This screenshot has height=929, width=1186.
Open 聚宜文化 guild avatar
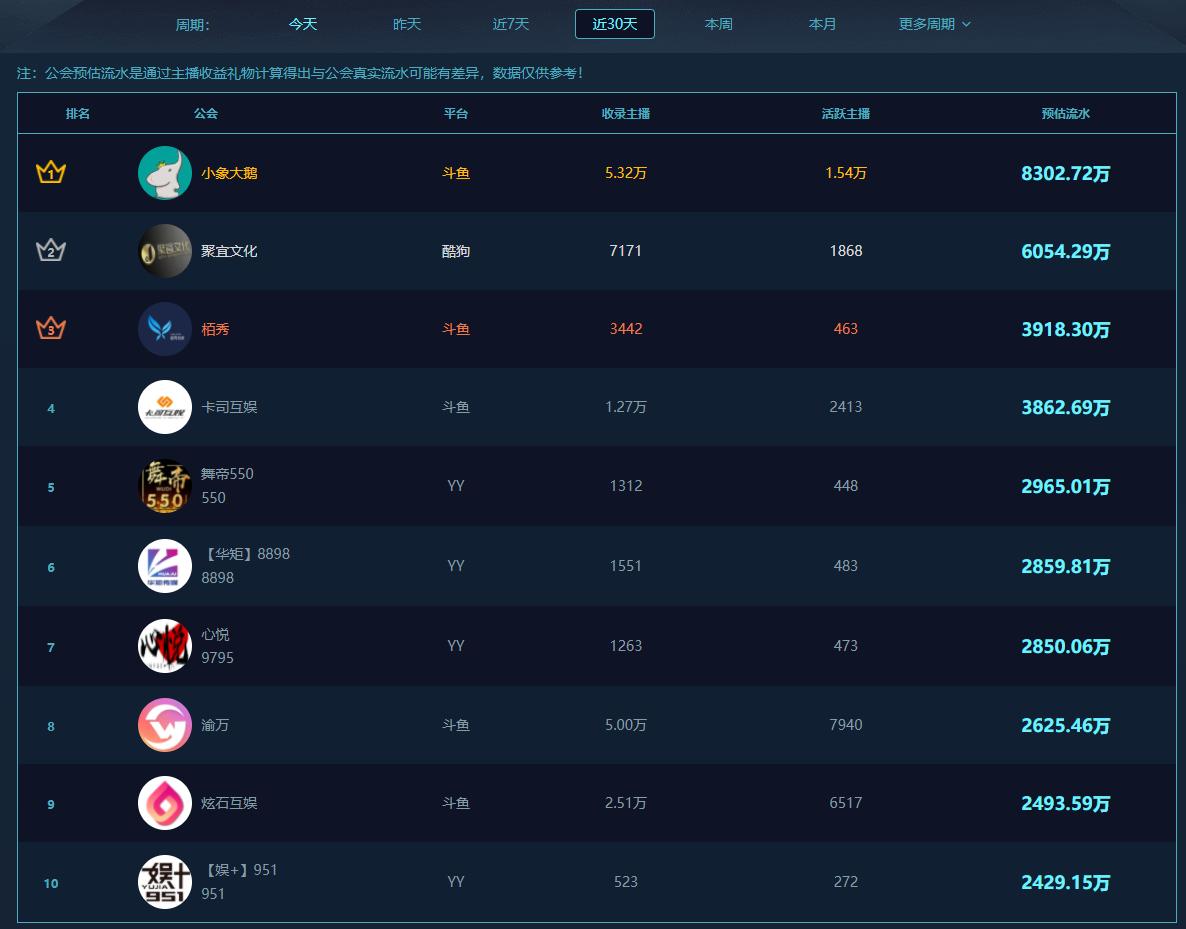[165, 250]
